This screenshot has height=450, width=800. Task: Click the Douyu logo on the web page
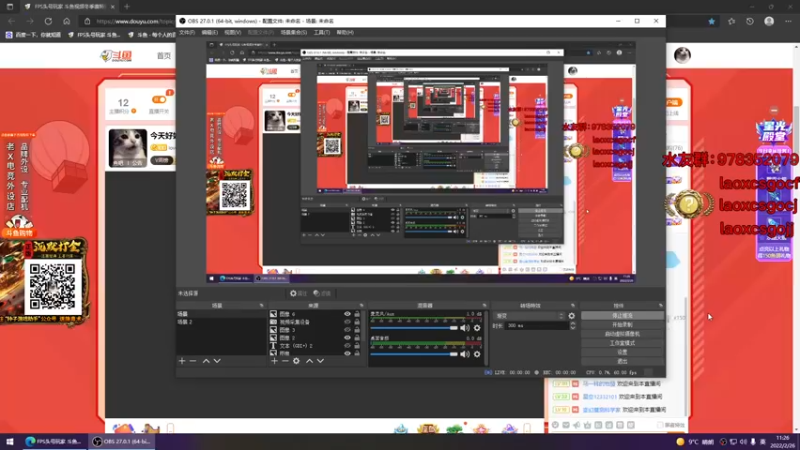116,55
